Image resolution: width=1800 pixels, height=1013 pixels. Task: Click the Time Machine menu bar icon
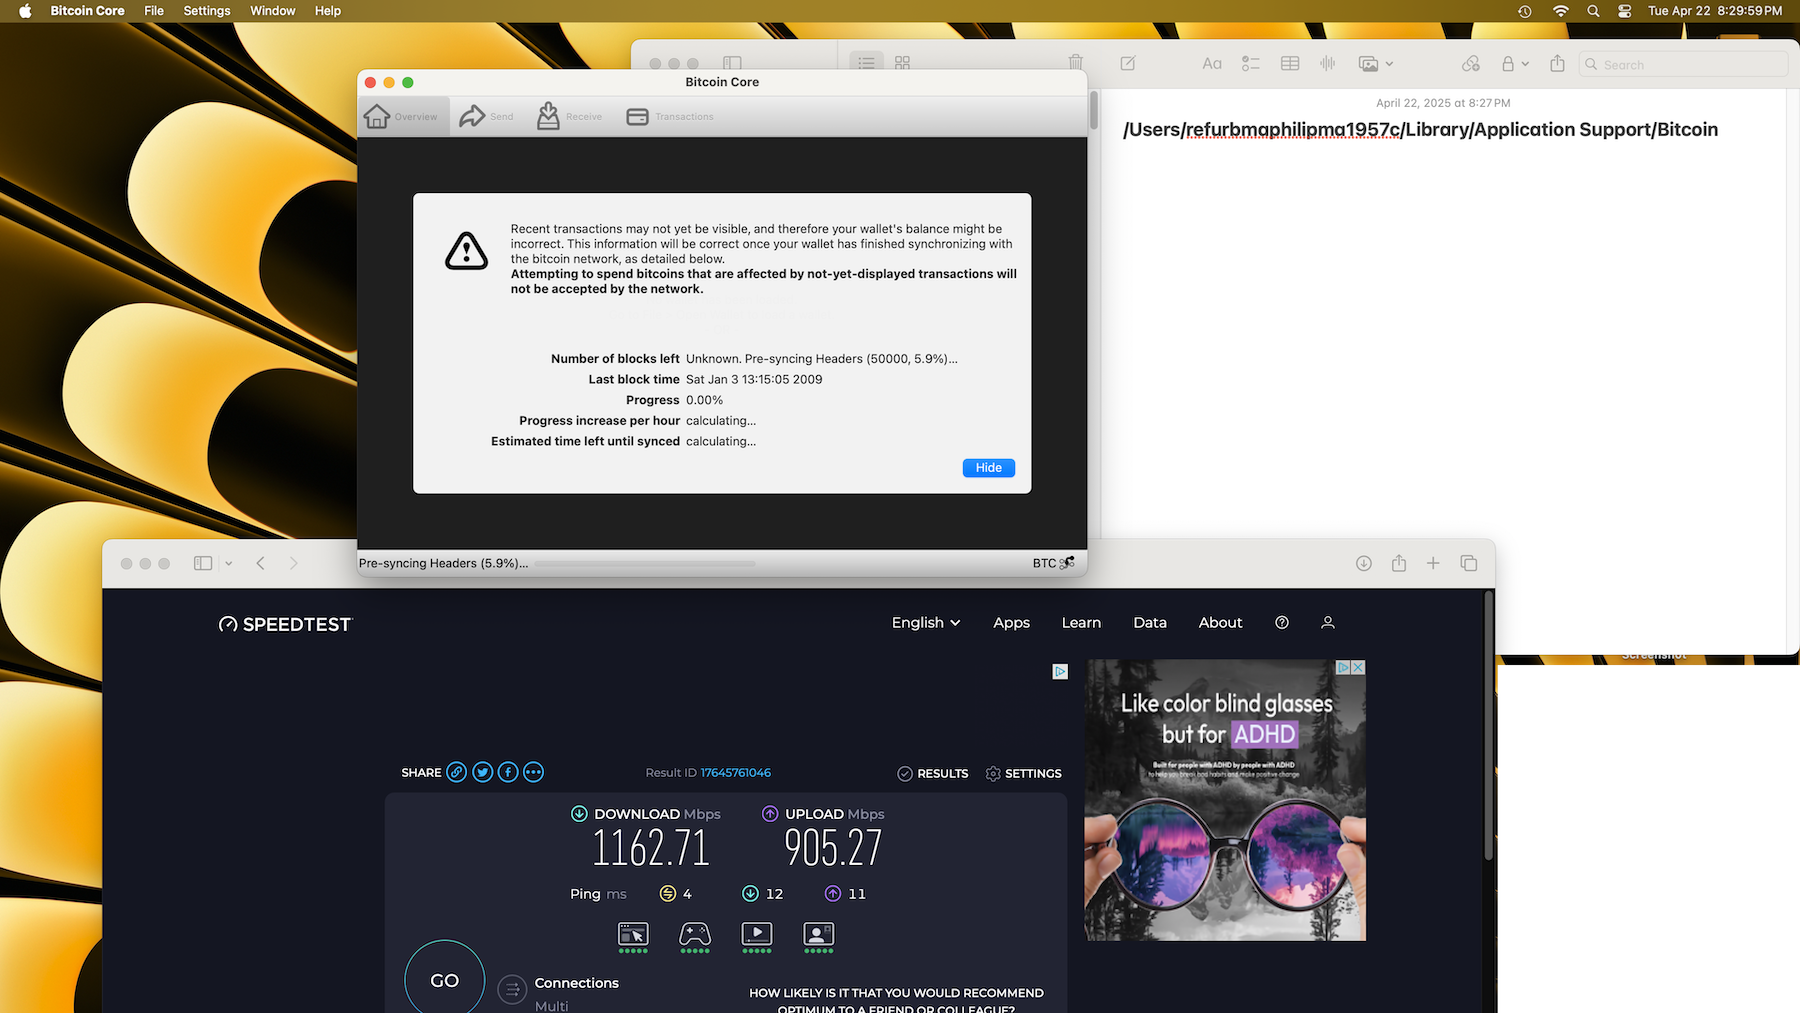pos(1524,11)
